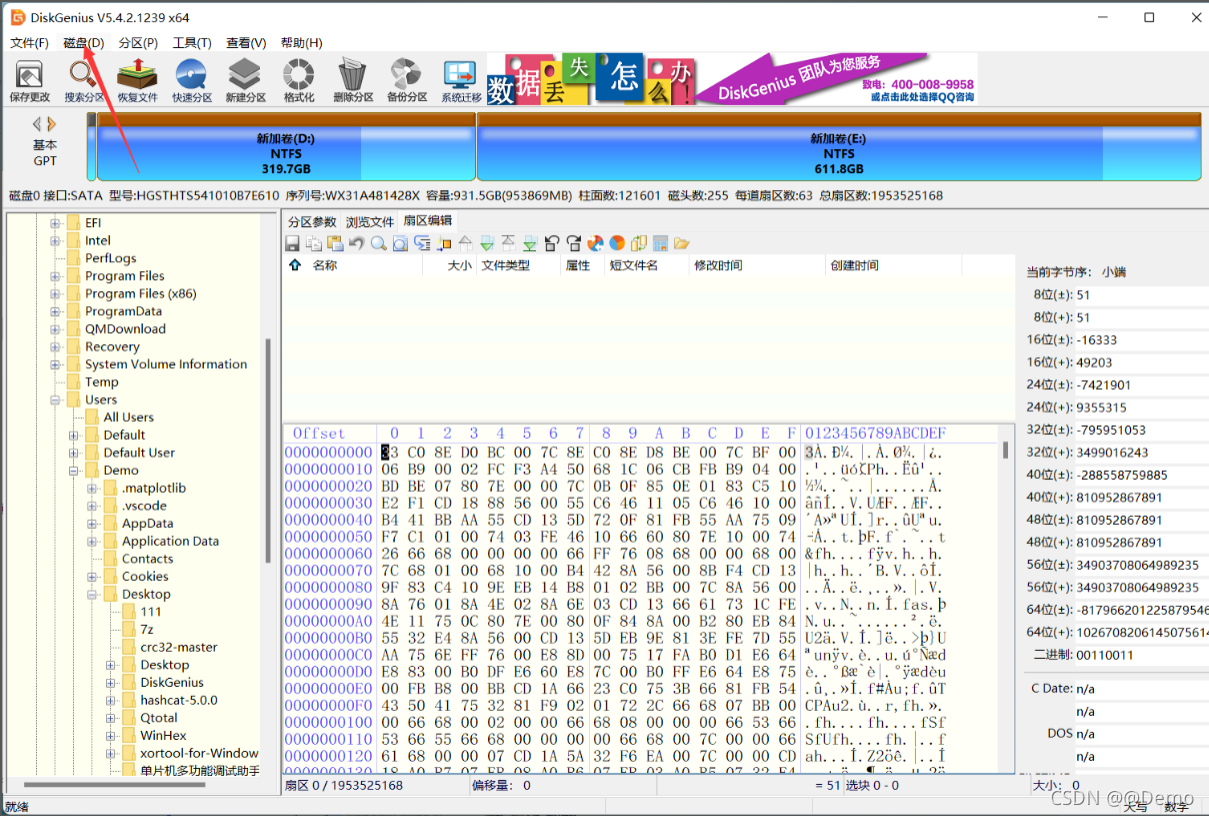Click the 修改时间 column header
This screenshot has width=1209, height=816.
(755, 265)
